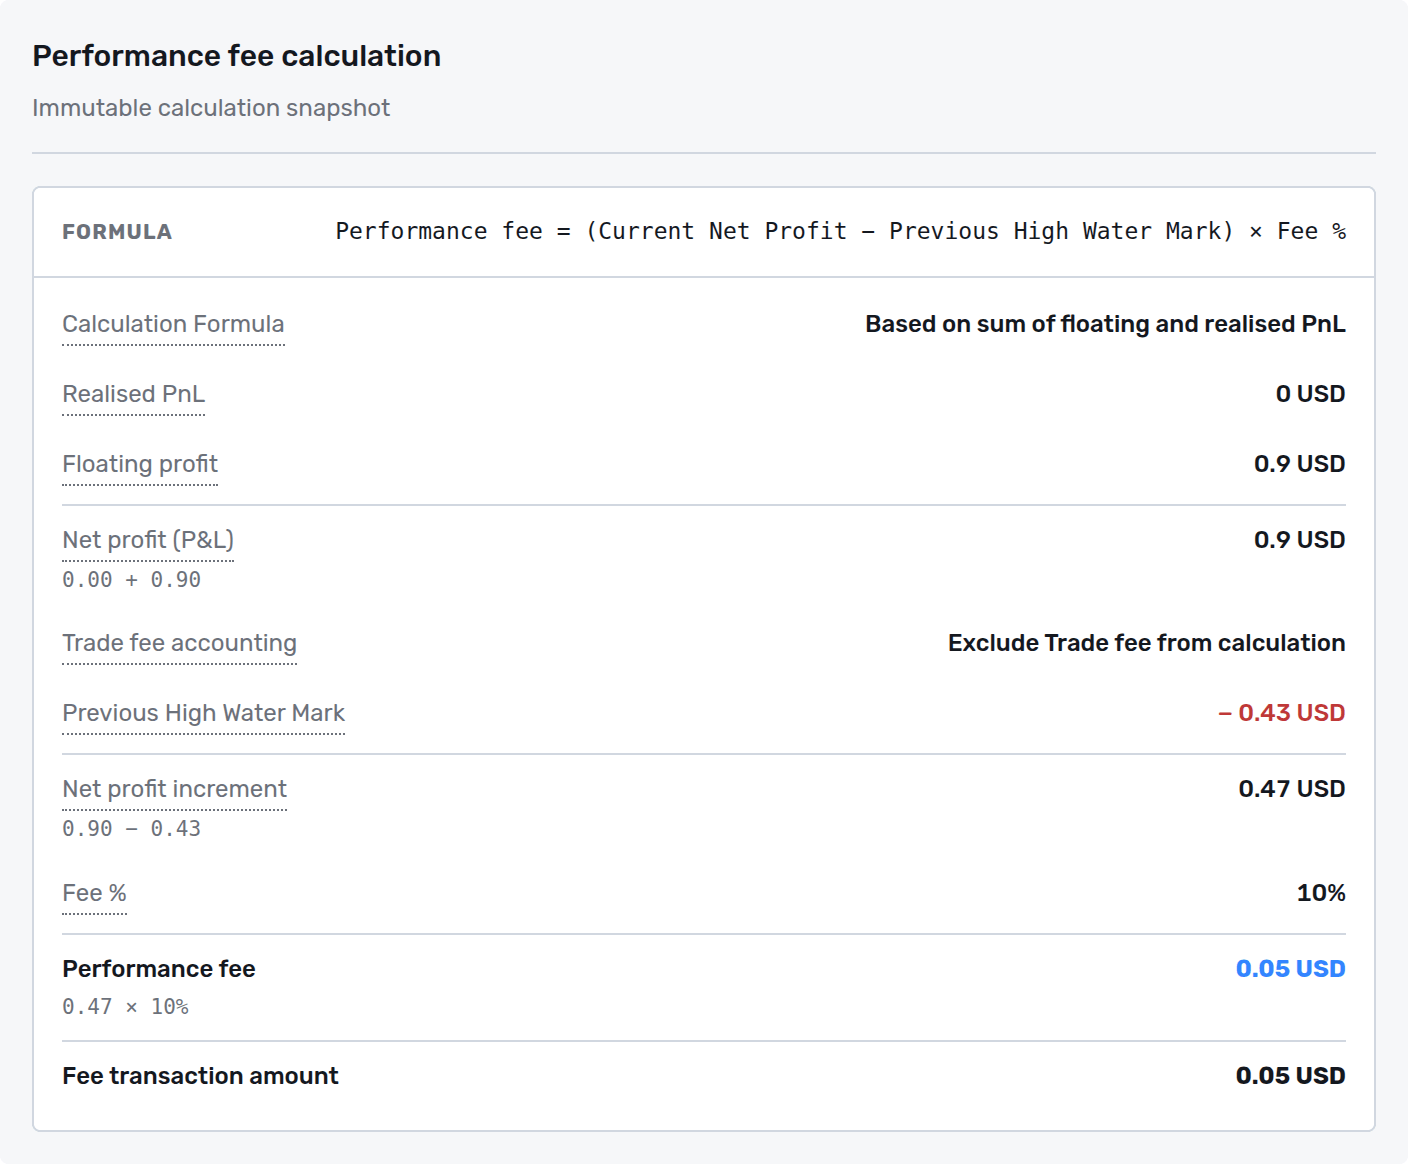Click the blue 0.05 USD performance fee
This screenshot has height=1165, width=1408.
point(1291,969)
